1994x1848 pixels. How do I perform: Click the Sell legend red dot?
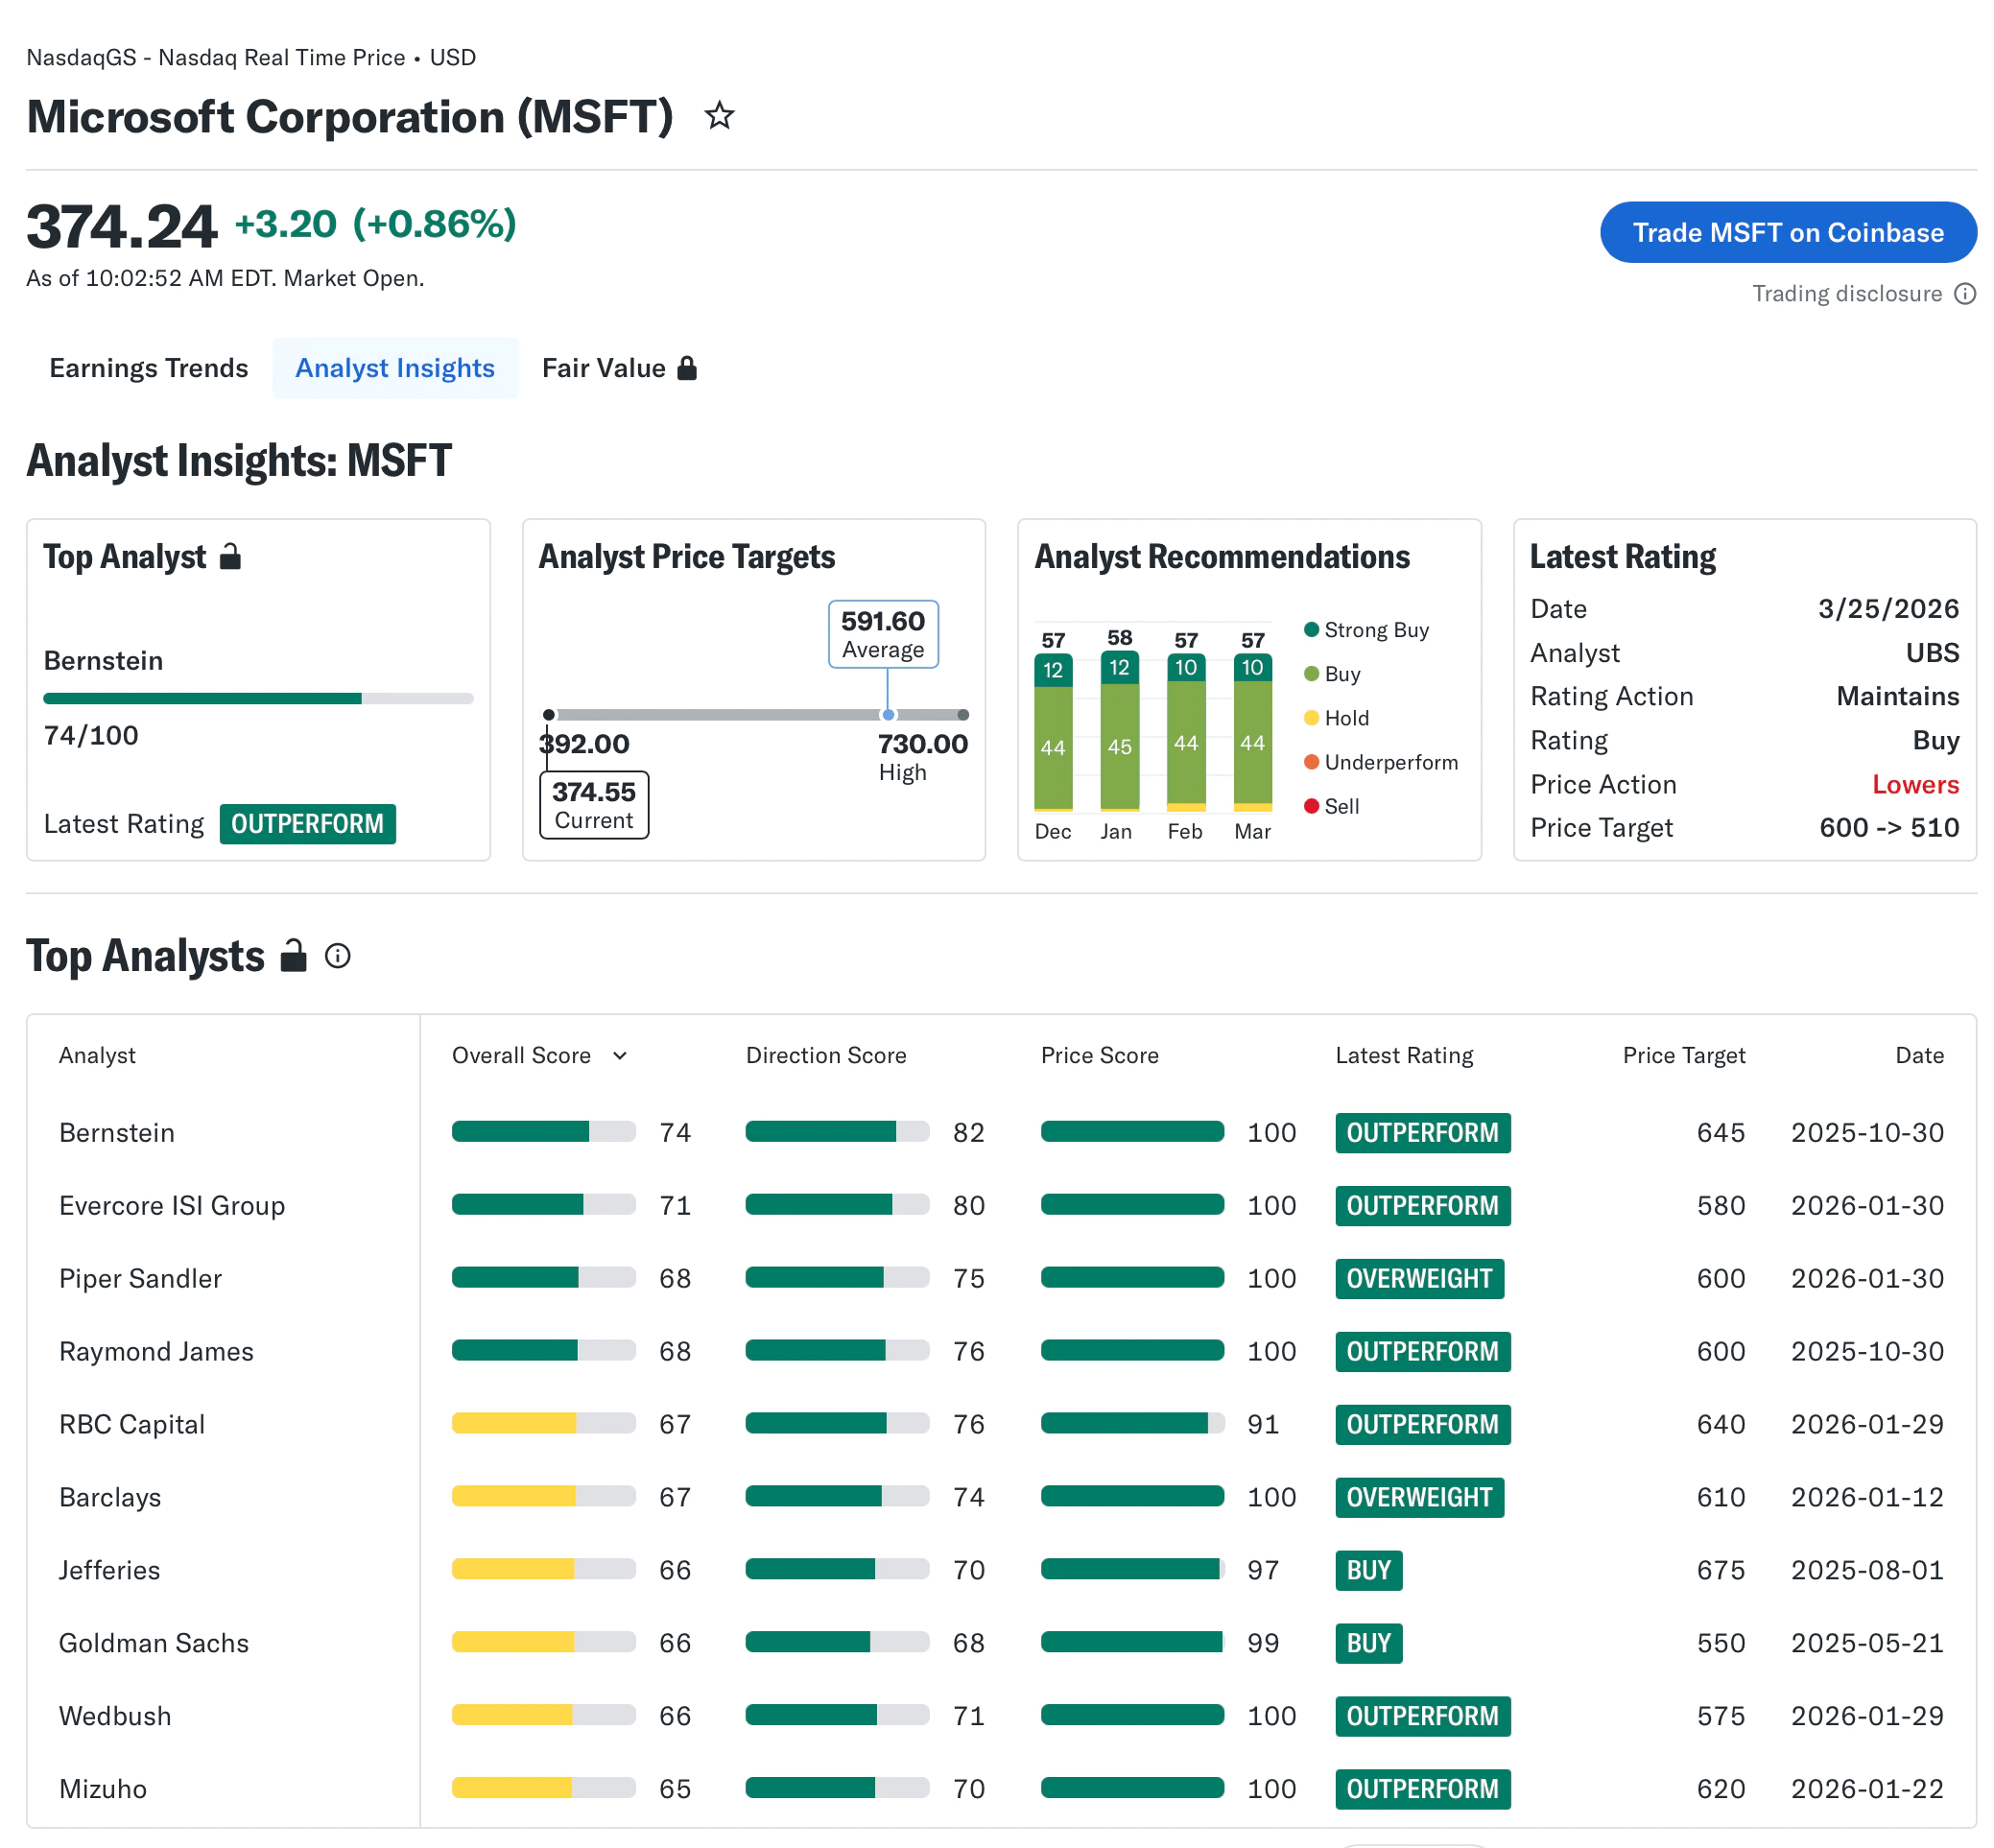[1311, 806]
